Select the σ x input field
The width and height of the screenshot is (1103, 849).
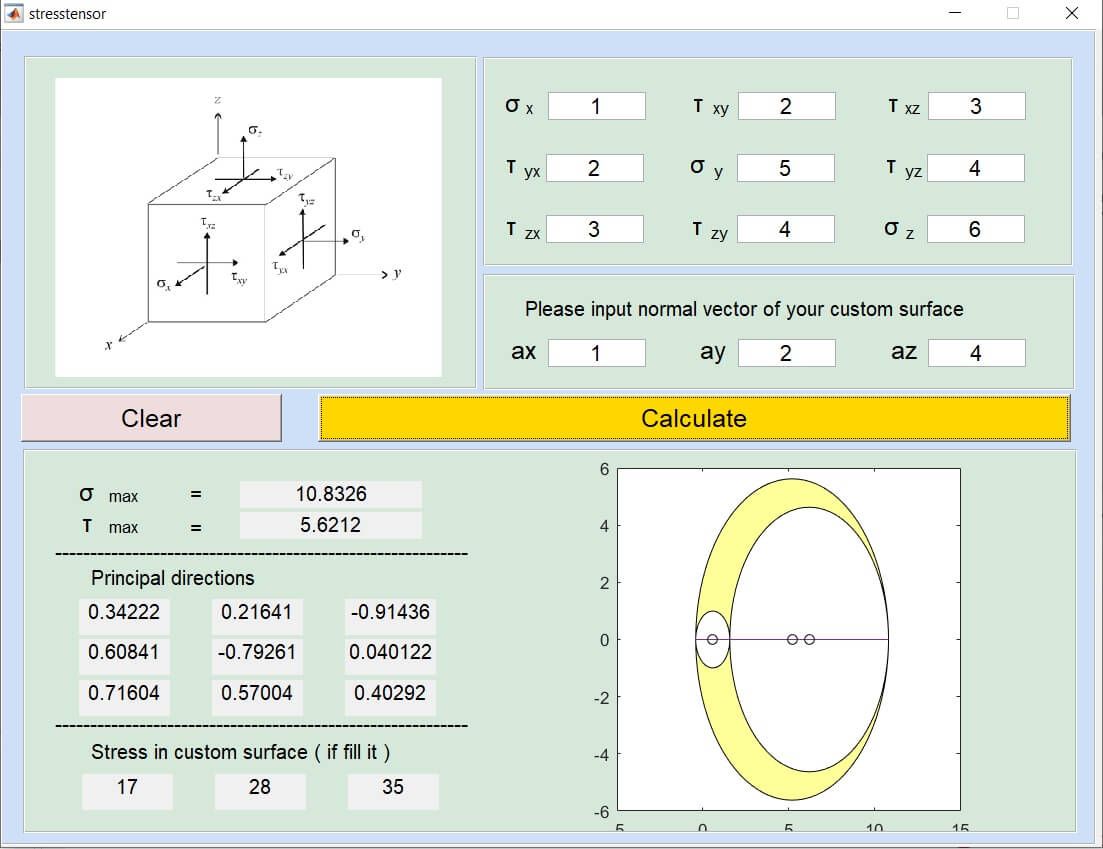[597, 106]
